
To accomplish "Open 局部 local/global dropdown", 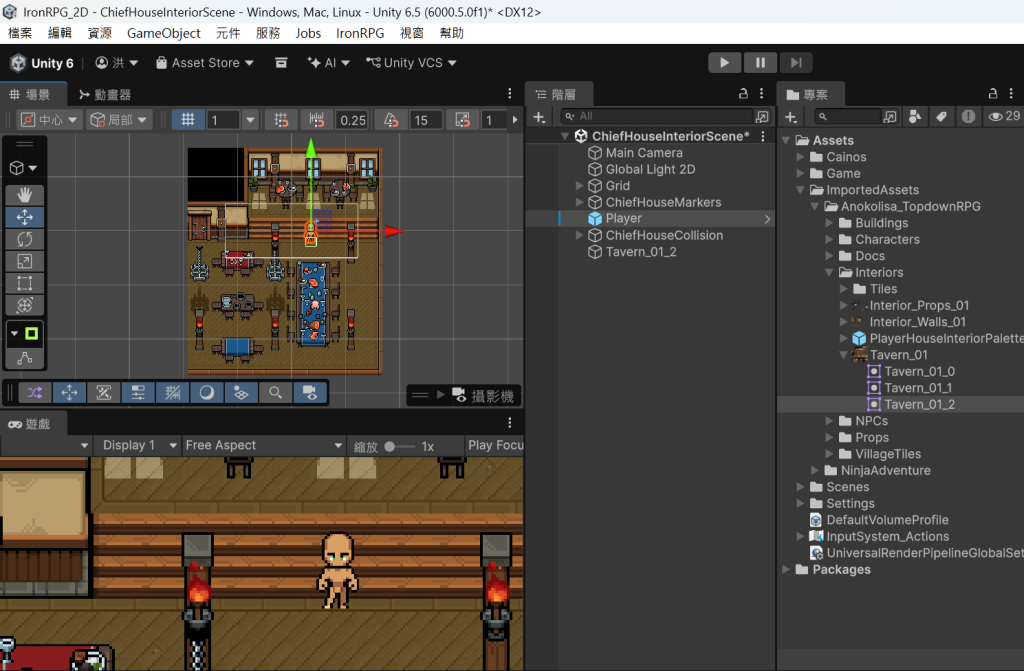I will [118, 120].
